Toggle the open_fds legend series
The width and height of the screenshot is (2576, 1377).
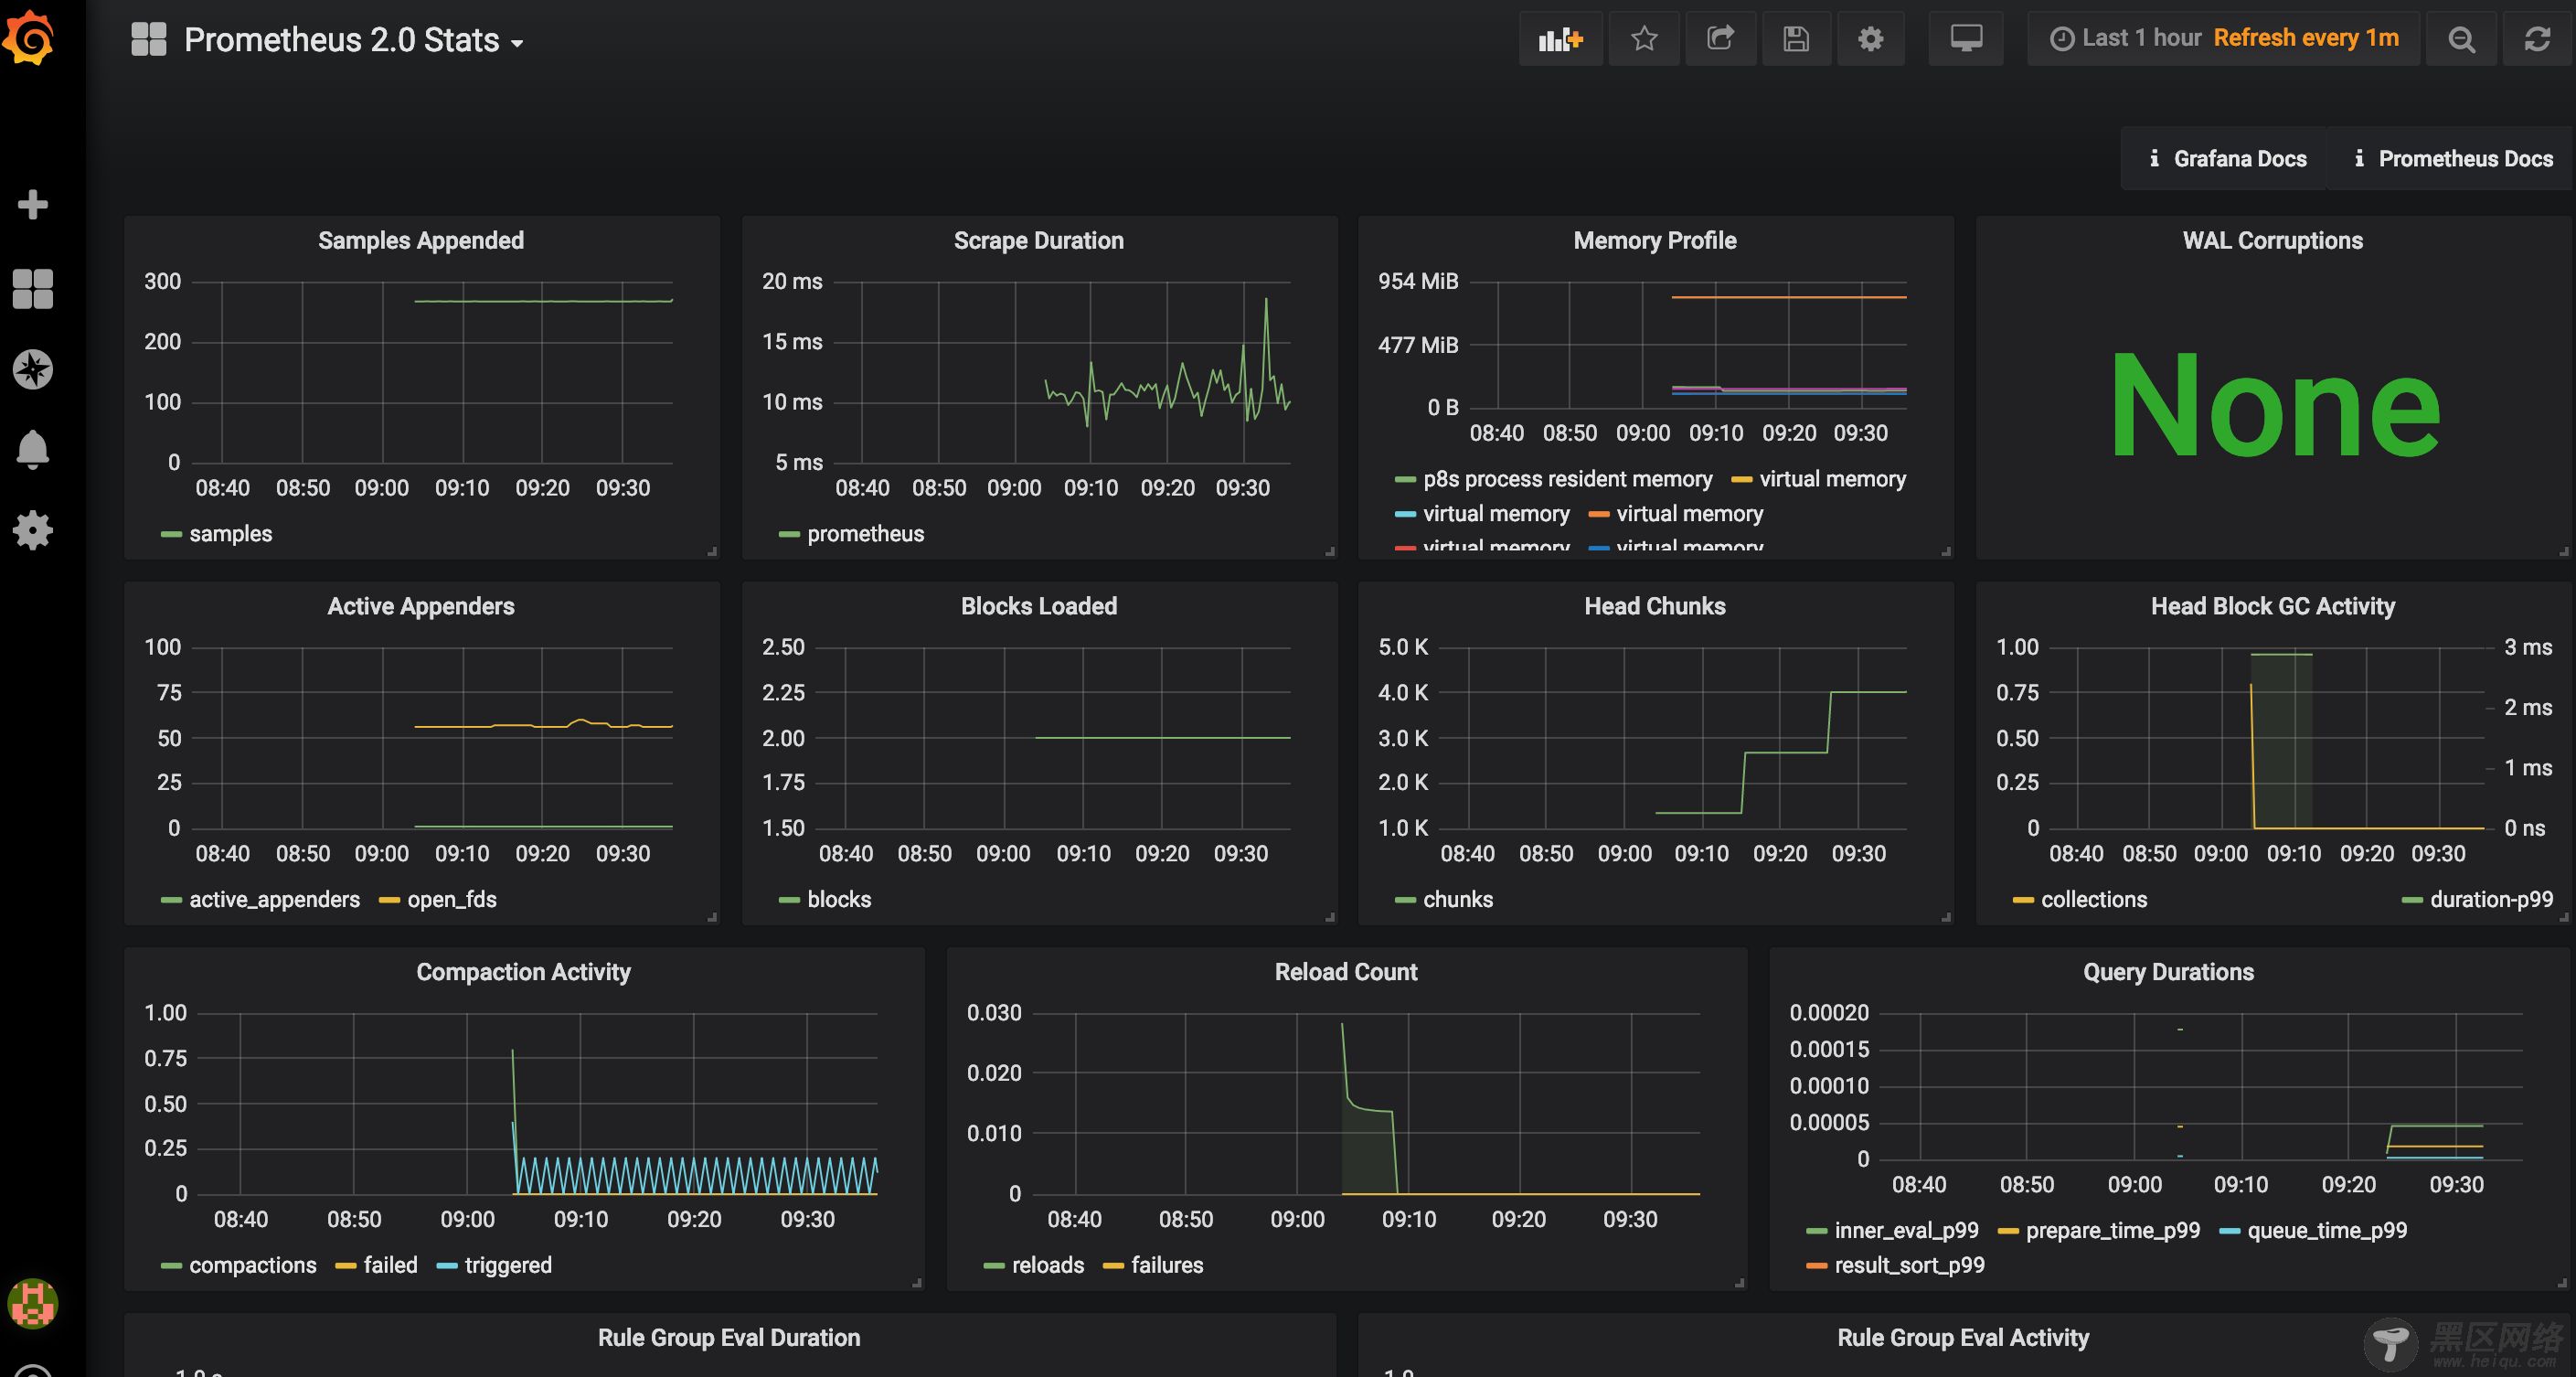pos(452,900)
